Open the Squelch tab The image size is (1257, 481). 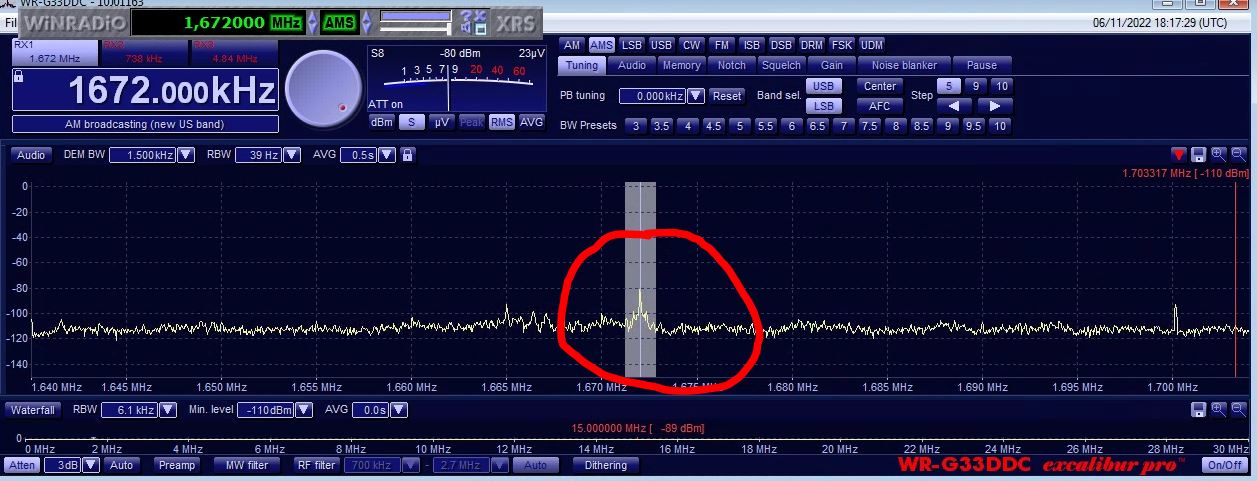click(781, 66)
